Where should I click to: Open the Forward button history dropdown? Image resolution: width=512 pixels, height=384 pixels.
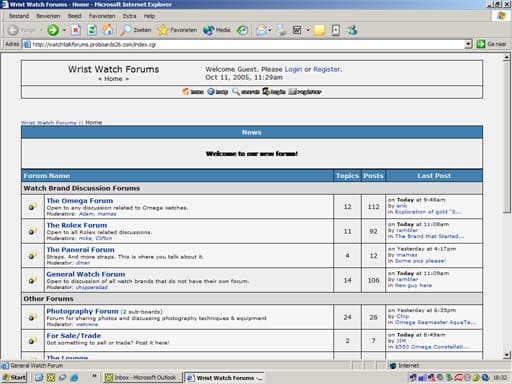(x=64, y=30)
